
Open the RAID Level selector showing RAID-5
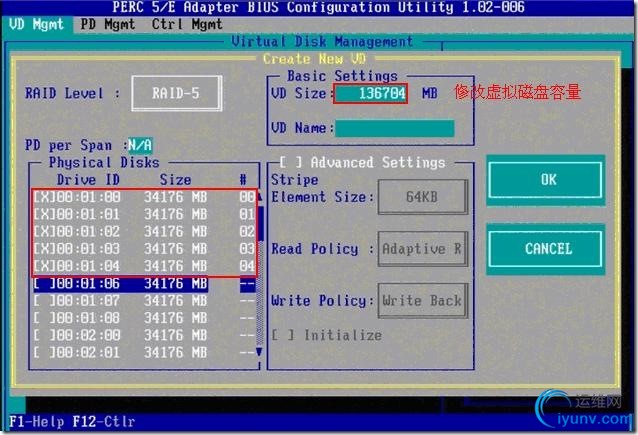(x=177, y=93)
